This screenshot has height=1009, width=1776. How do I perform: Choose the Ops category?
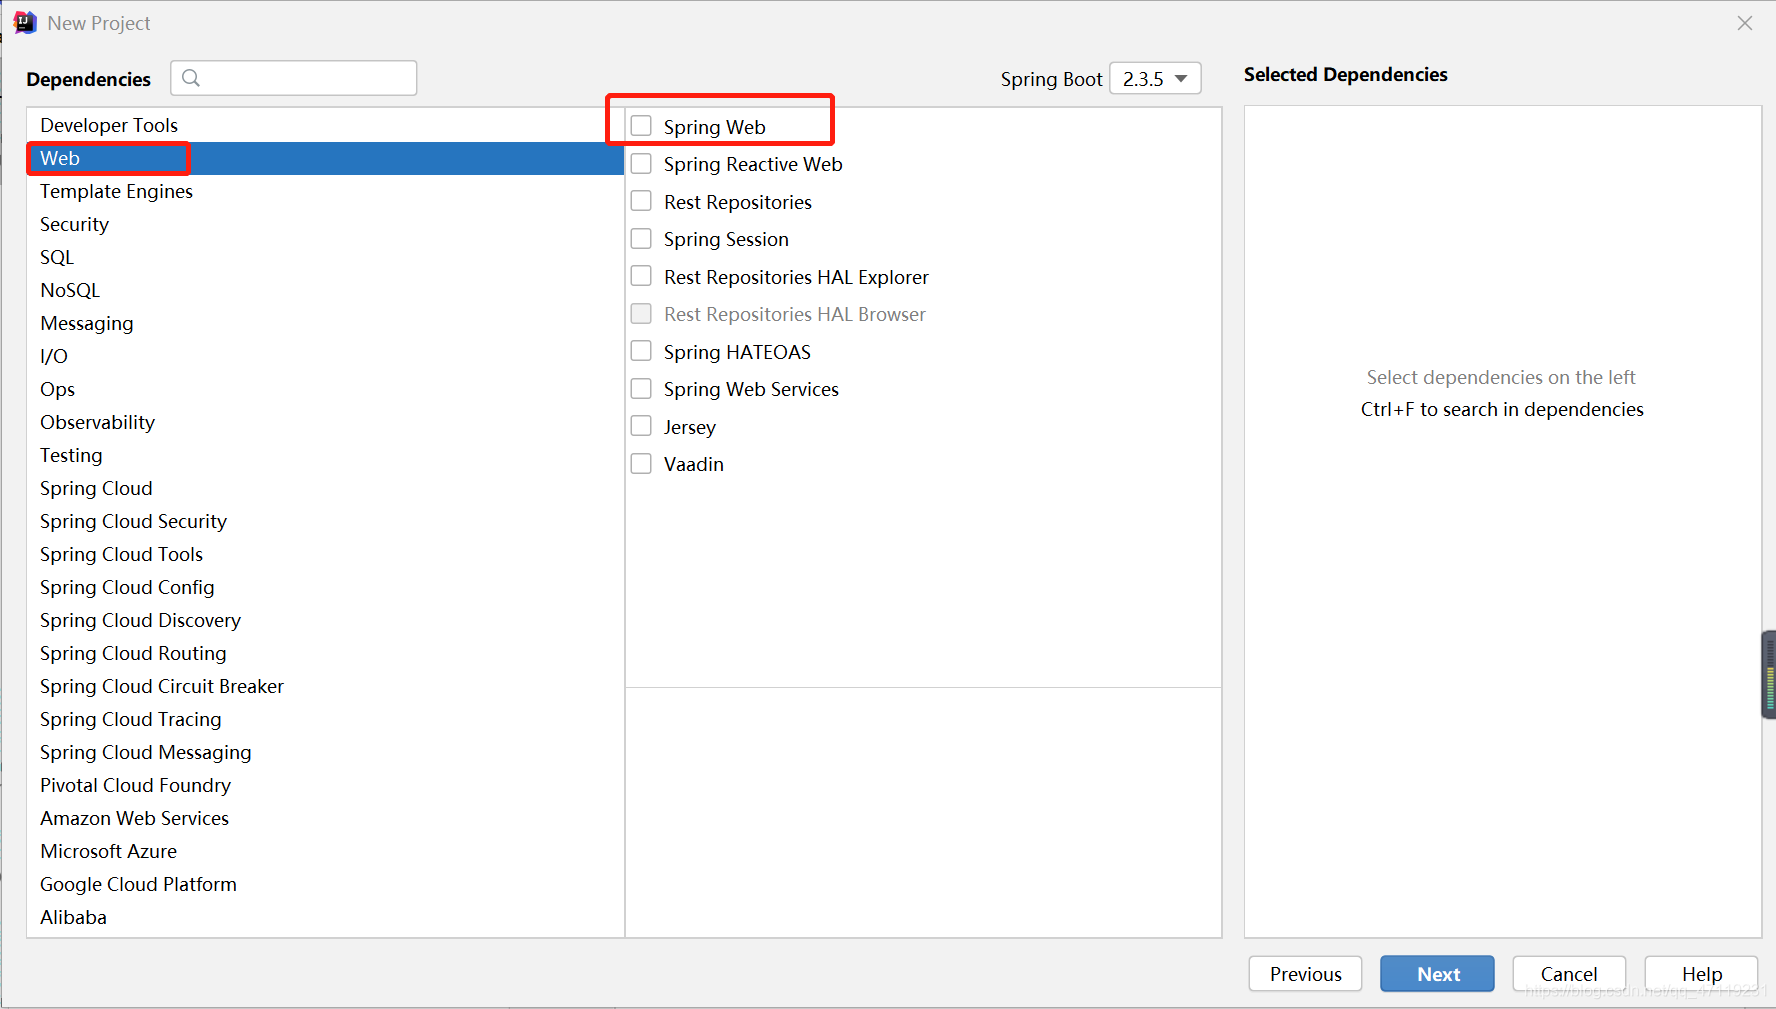tap(325, 389)
